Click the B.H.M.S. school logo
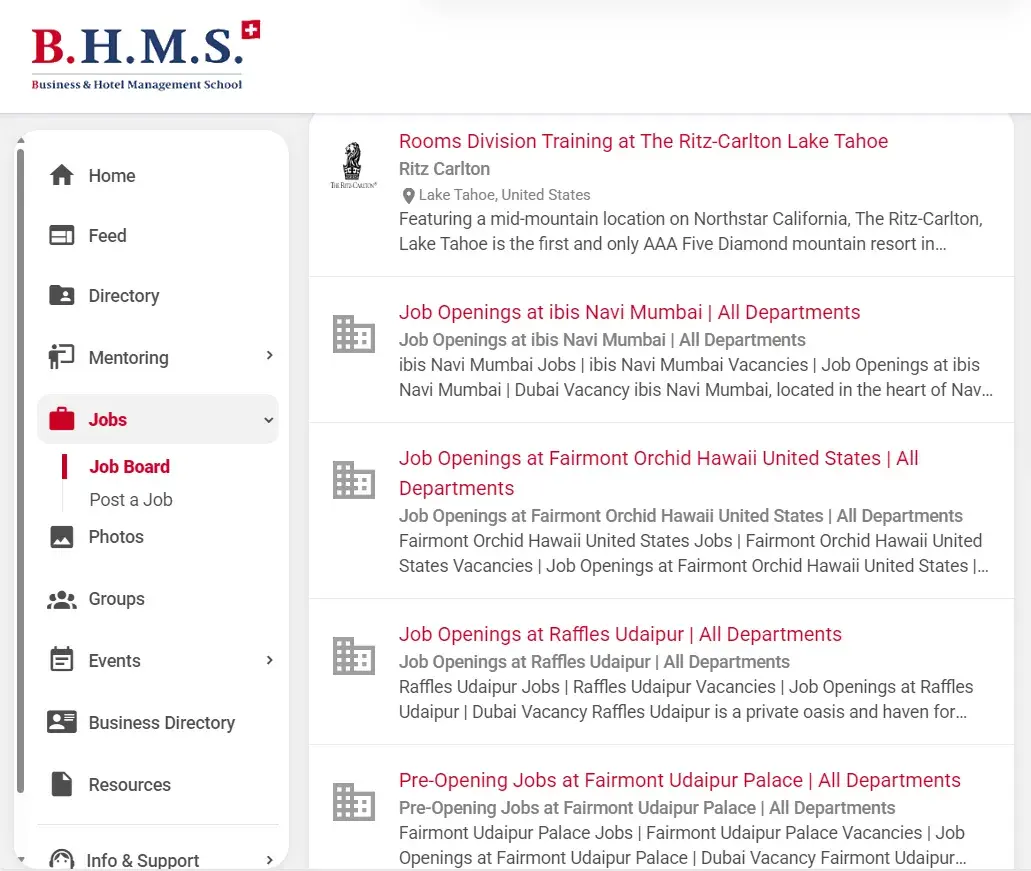 (x=145, y=56)
